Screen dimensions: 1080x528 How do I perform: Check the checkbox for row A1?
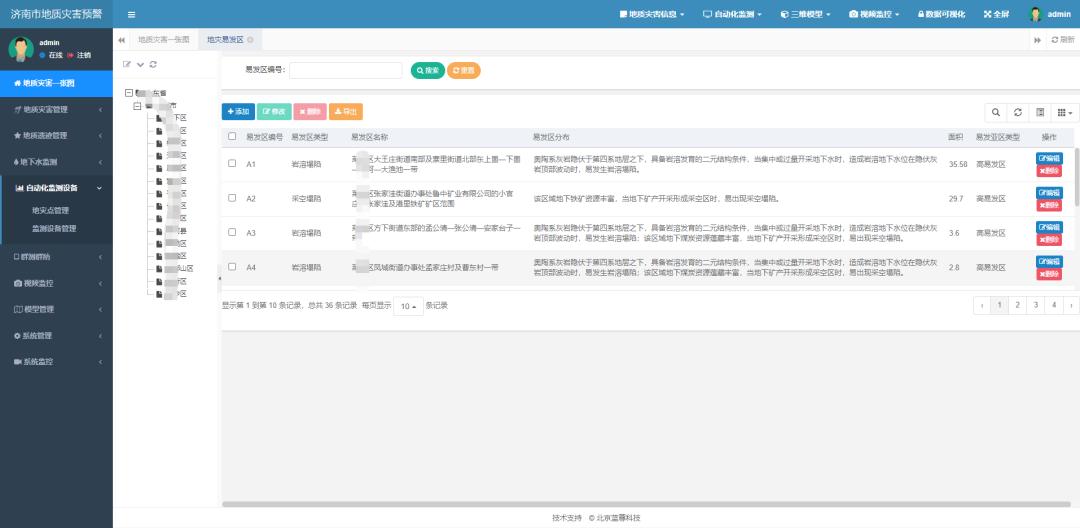[x=232, y=163]
